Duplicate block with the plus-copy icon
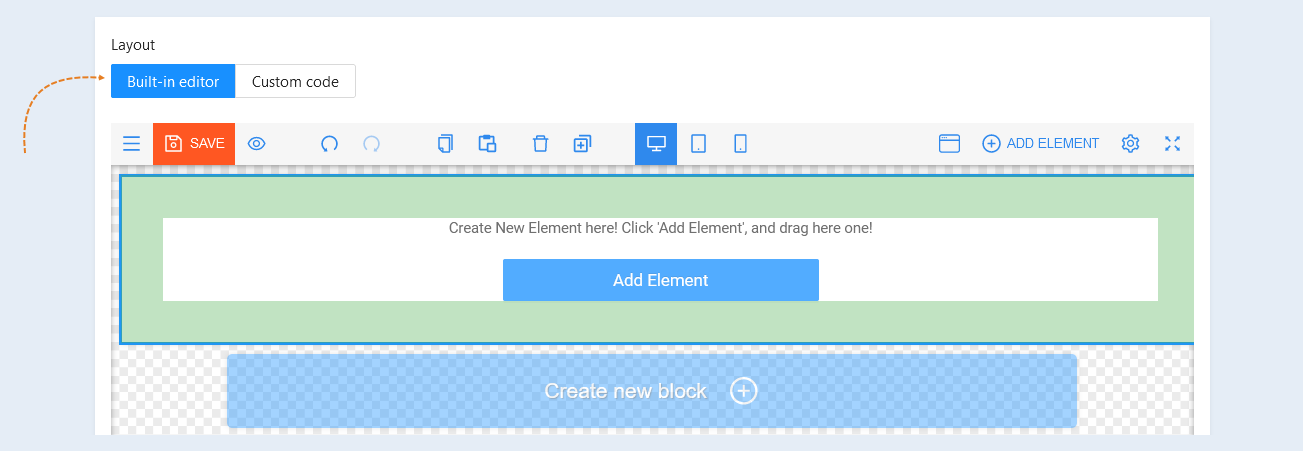 (582, 144)
